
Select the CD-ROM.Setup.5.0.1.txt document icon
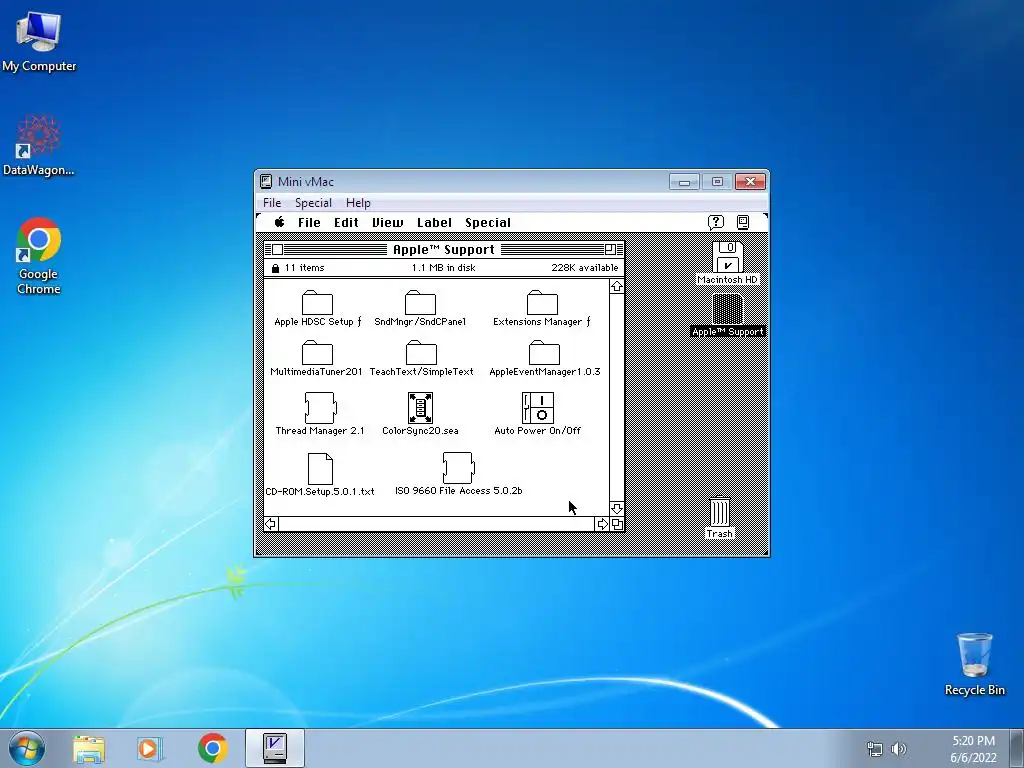click(320, 469)
